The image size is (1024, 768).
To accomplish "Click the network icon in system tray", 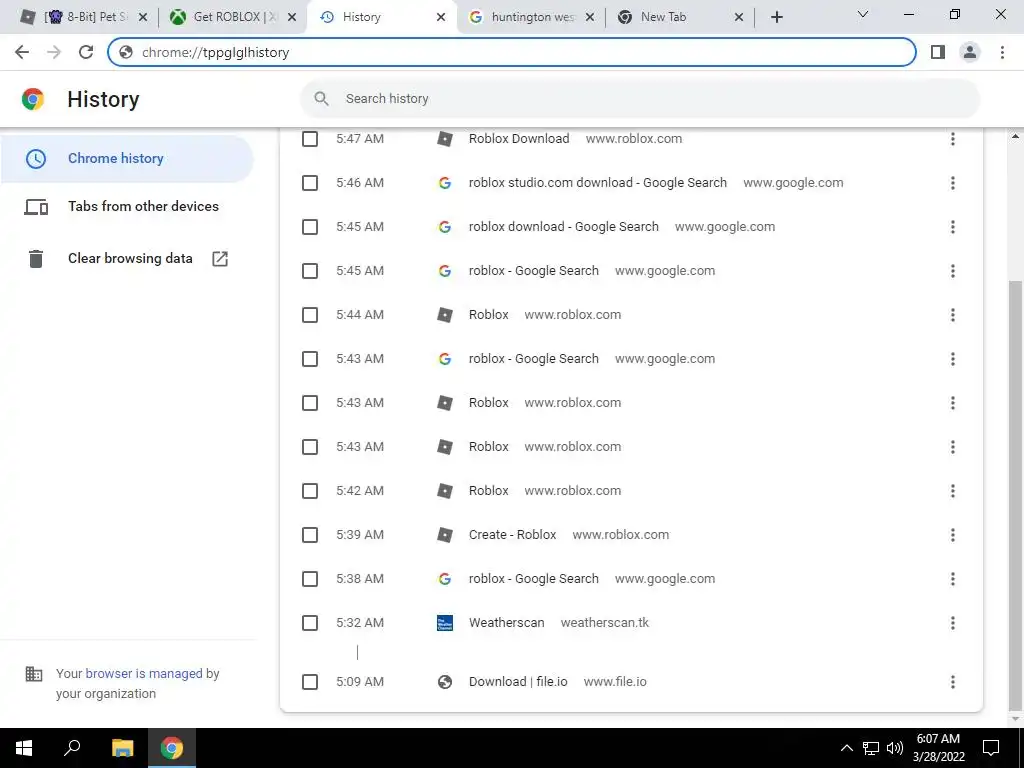I will 871,748.
